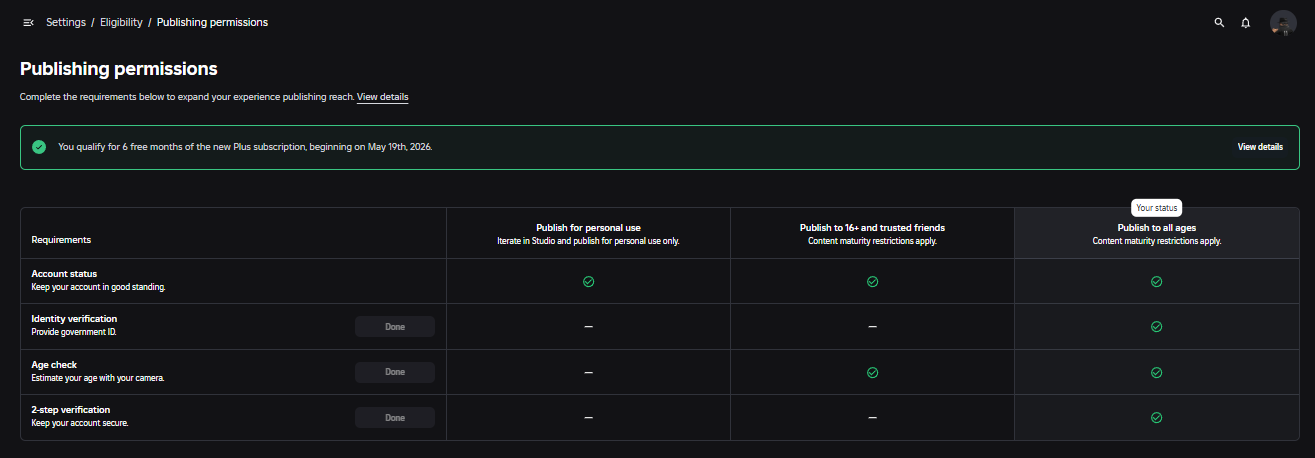Open the user avatar profile menu
This screenshot has width=1315, height=458.
pyautogui.click(x=1283, y=23)
